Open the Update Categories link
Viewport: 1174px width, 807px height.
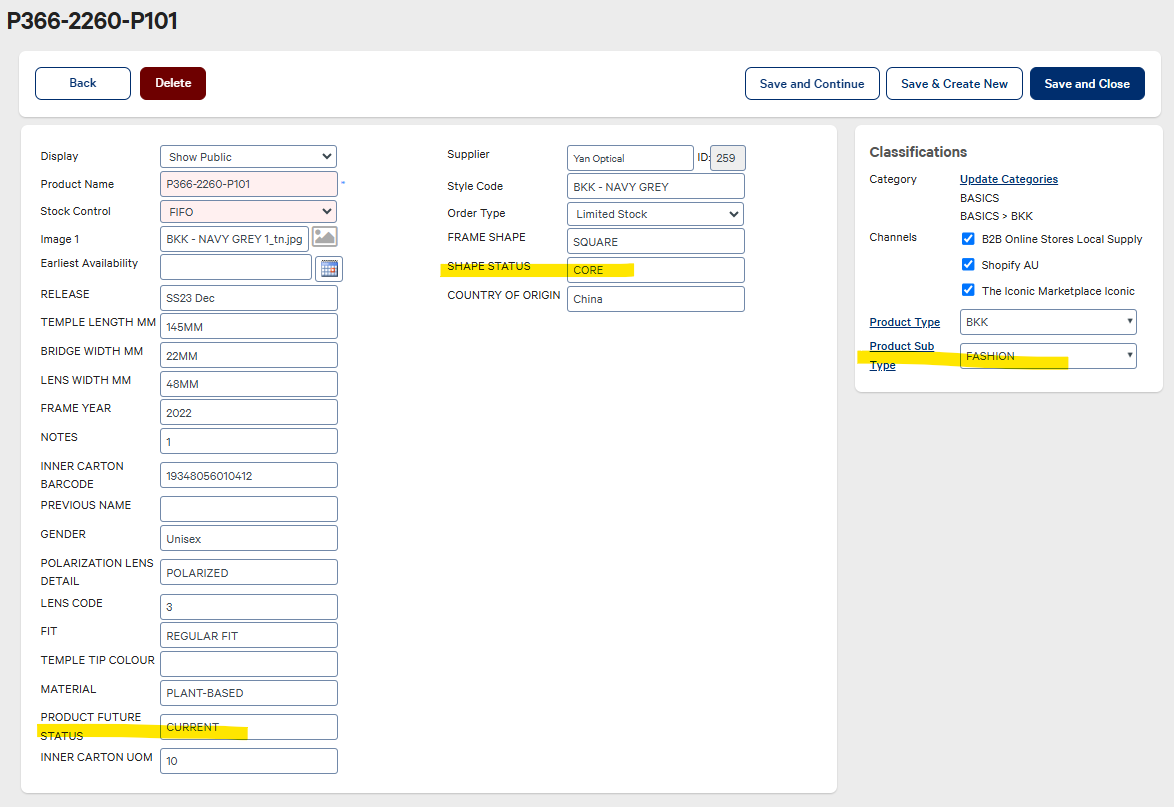click(1008, 180)
